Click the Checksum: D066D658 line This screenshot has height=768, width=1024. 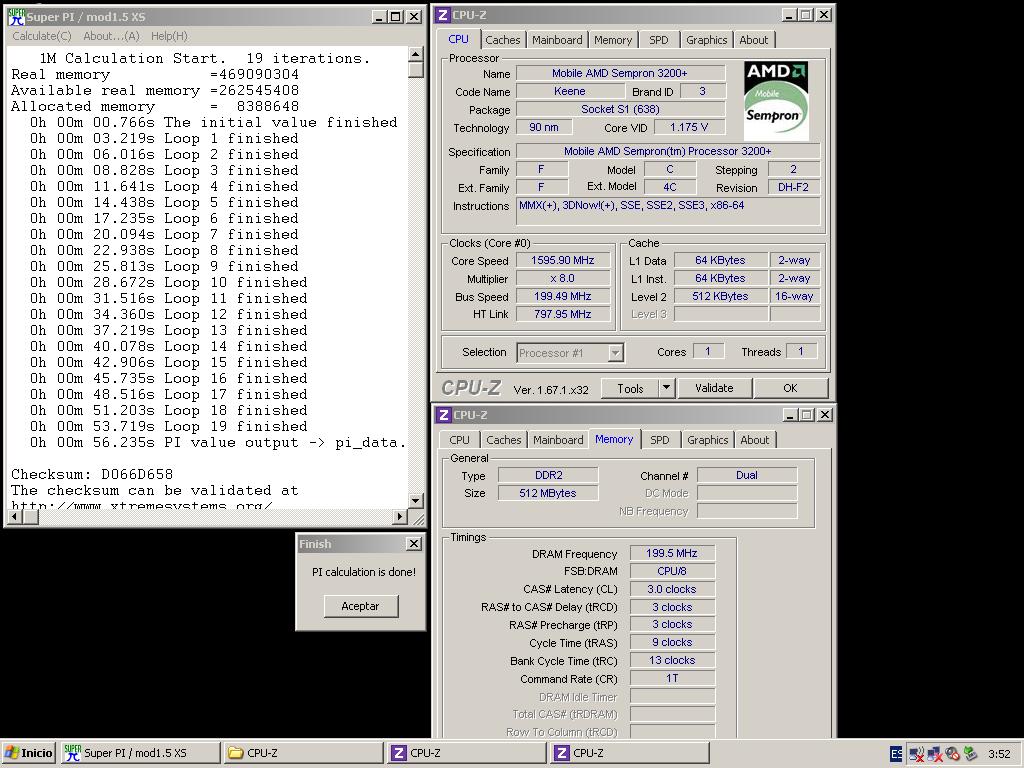(x=92, y=474)
